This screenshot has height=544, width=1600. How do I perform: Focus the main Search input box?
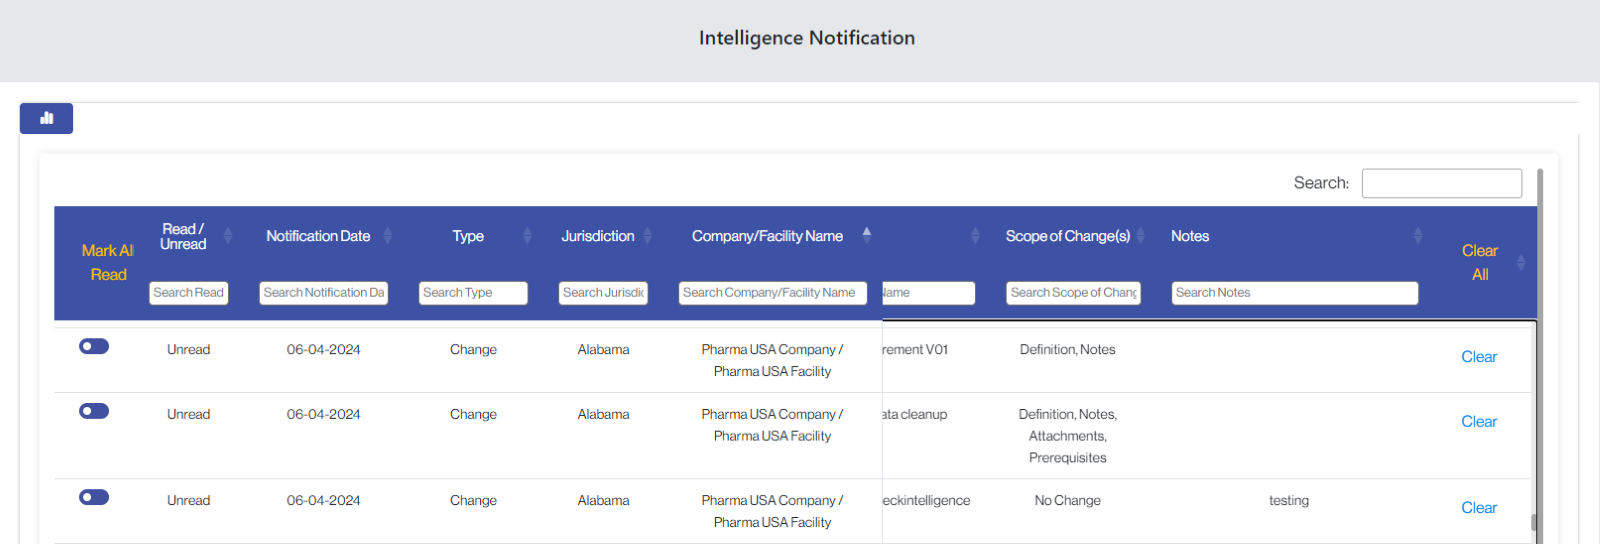[x=1441, y=183]
